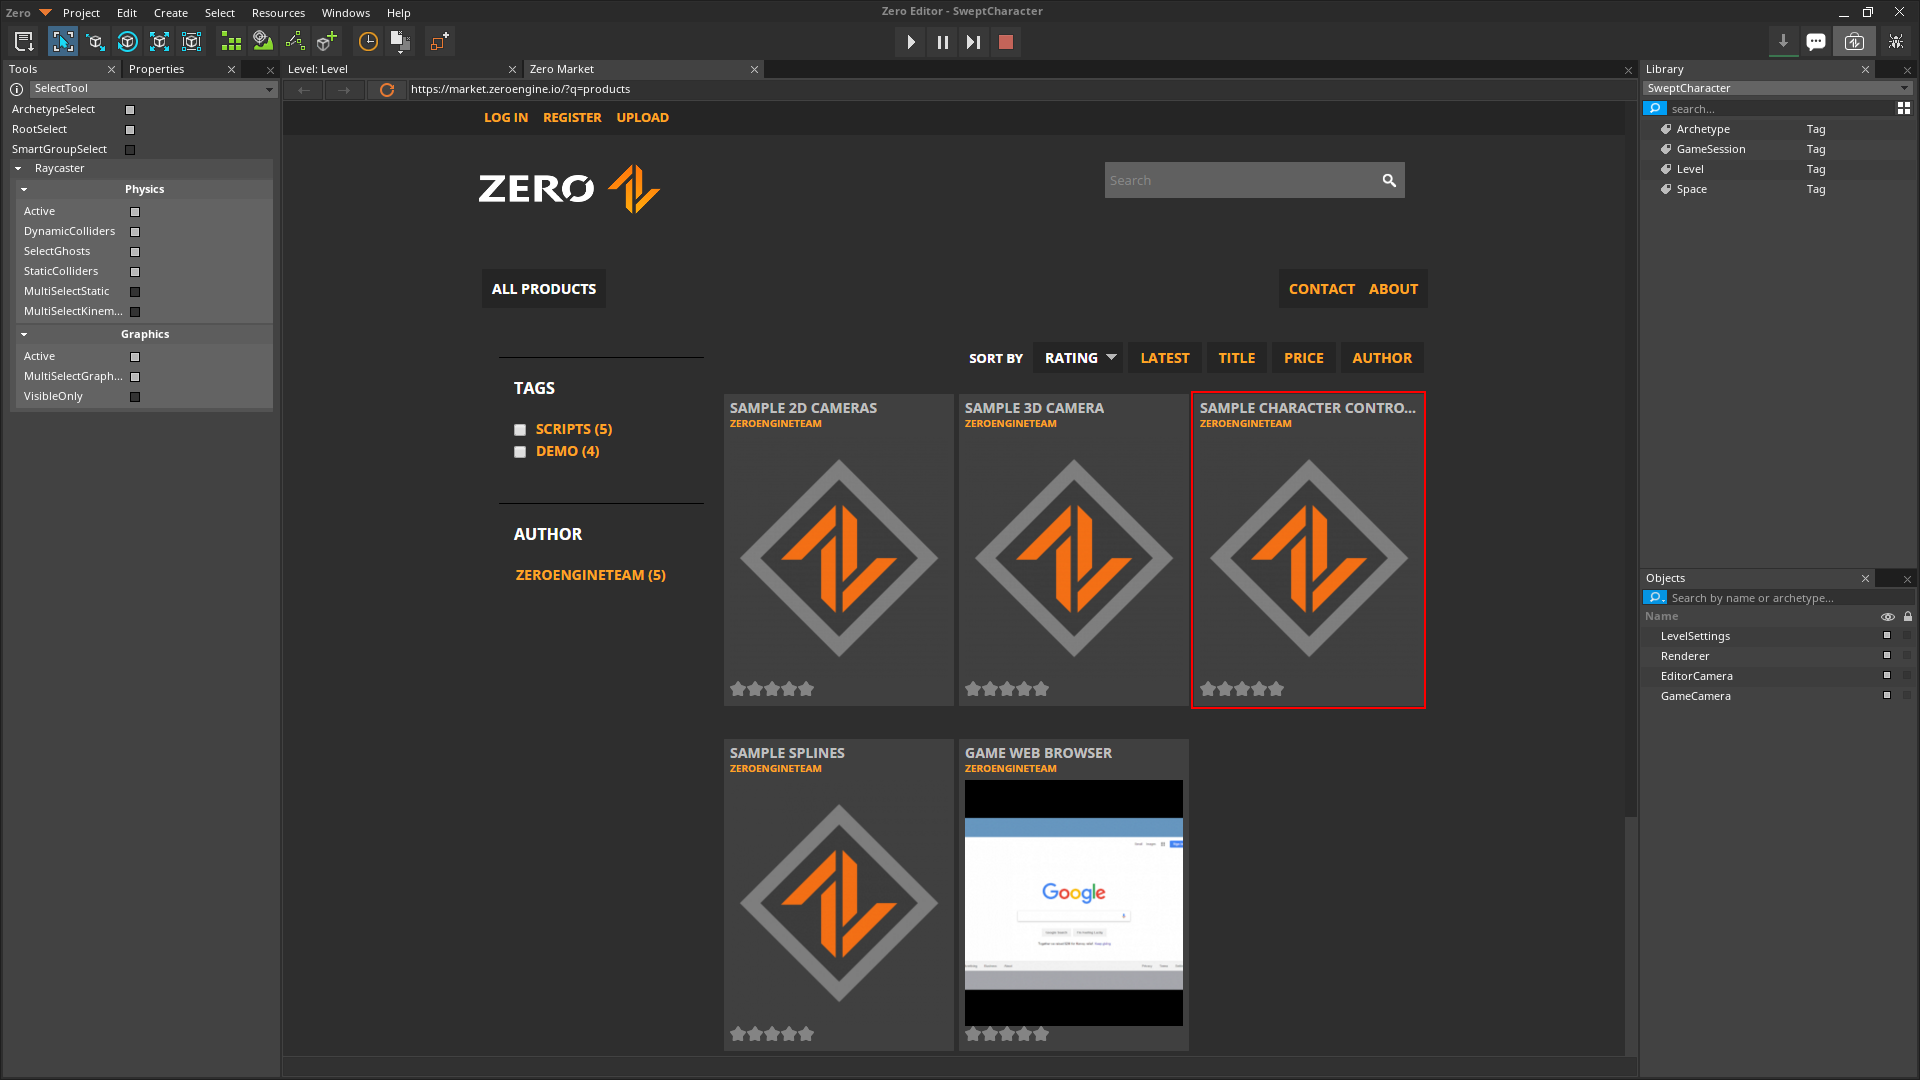The image size is (1920, 1080).
Task: Collapse the Physics section
Action: (24, 189)
